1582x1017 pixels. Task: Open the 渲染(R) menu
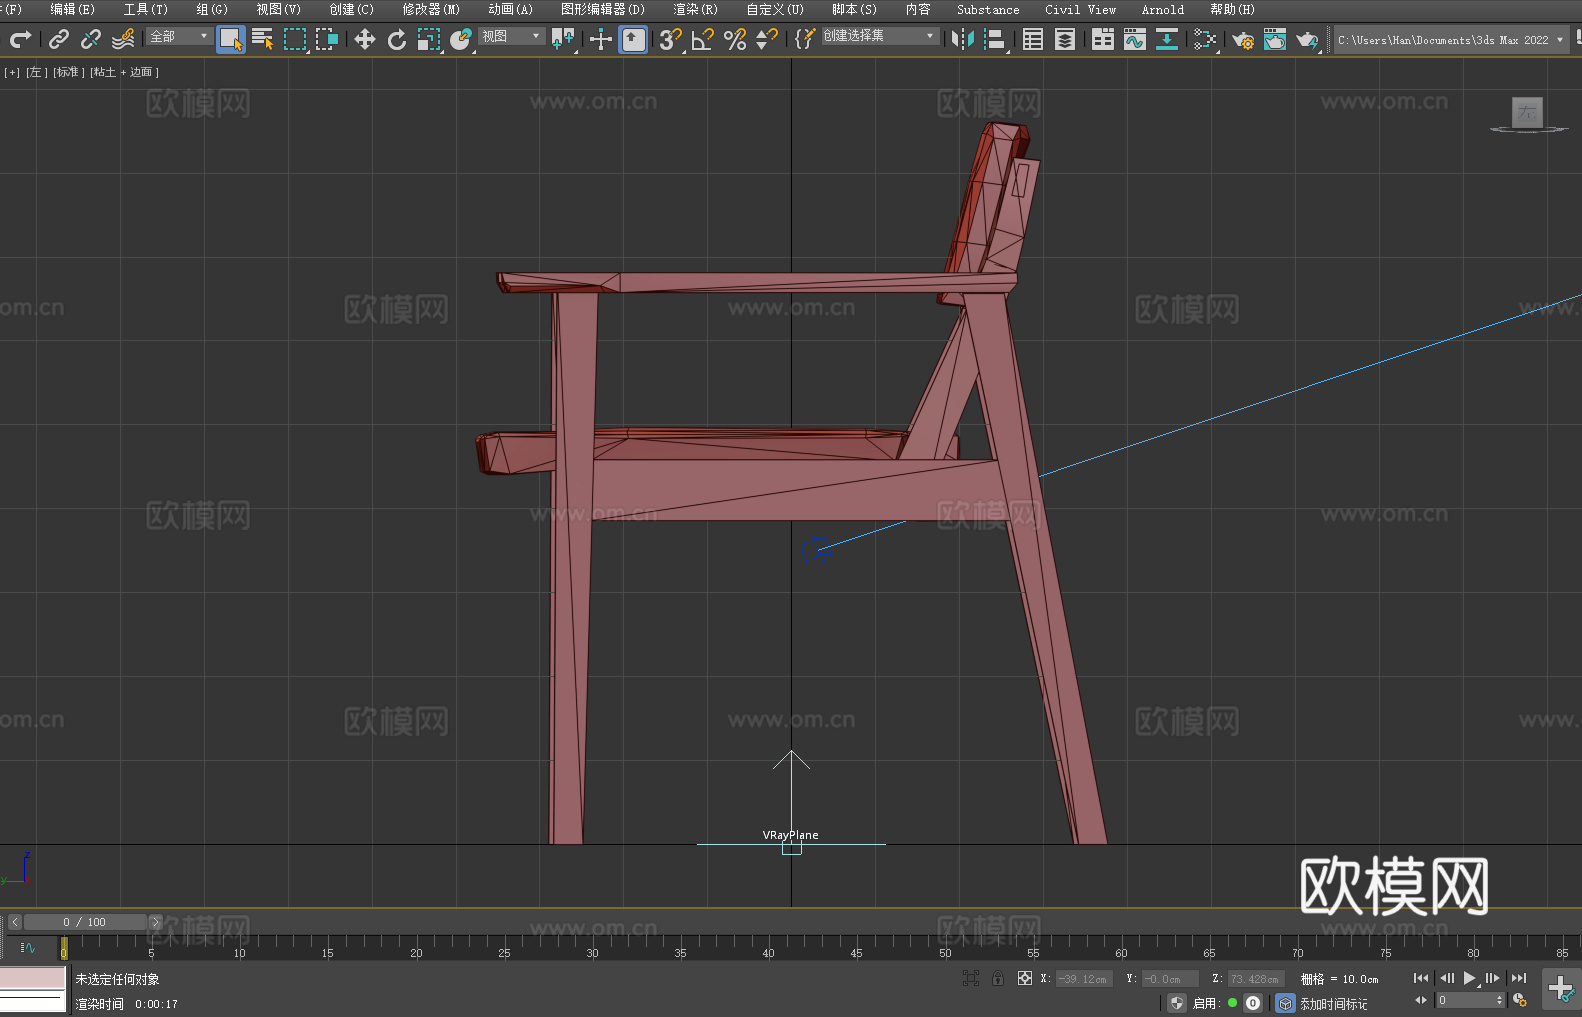[x=695, y=9]
